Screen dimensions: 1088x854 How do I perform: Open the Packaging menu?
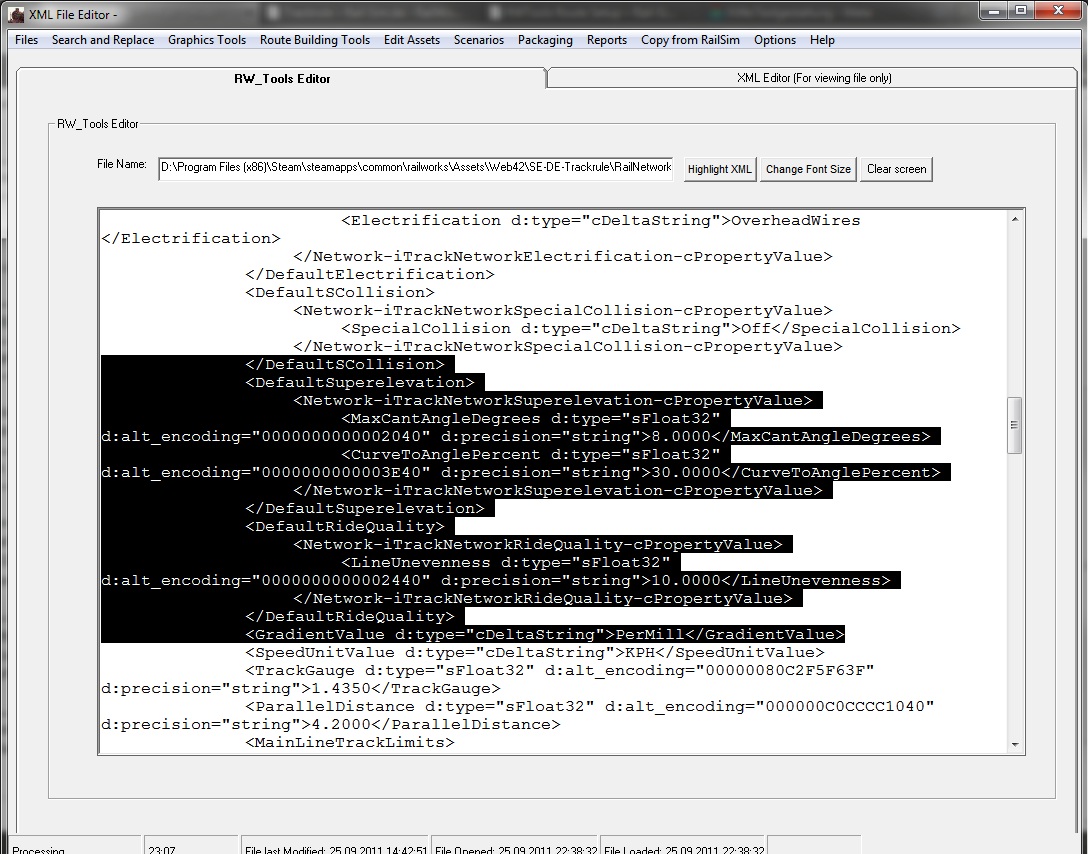[545, 40]
